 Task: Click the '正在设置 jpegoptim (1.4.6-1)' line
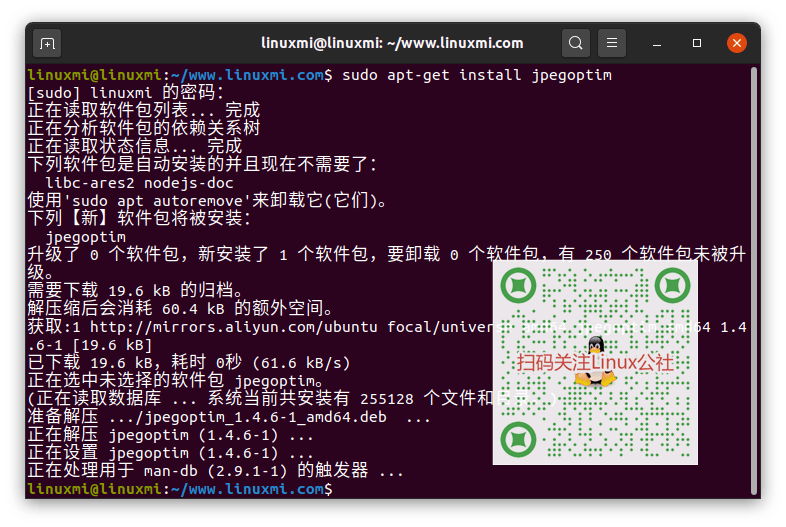coord(170,453)
